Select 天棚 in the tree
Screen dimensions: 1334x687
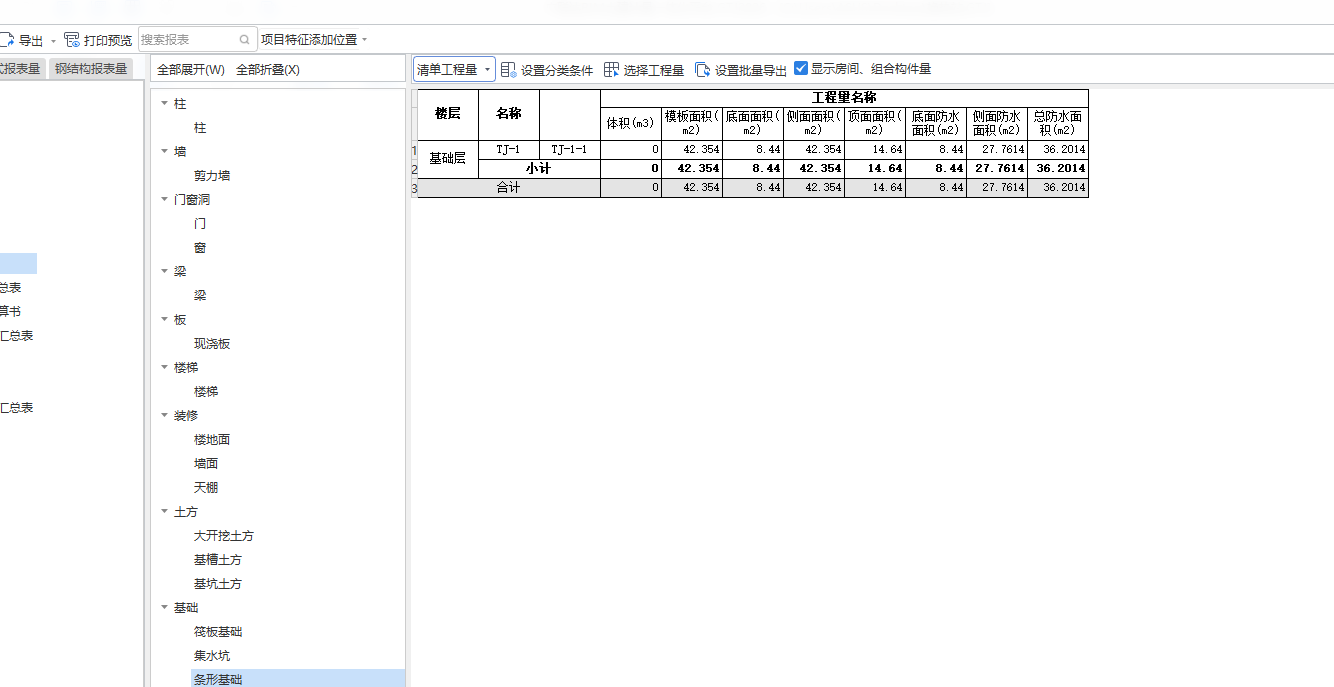click(206, 488)
